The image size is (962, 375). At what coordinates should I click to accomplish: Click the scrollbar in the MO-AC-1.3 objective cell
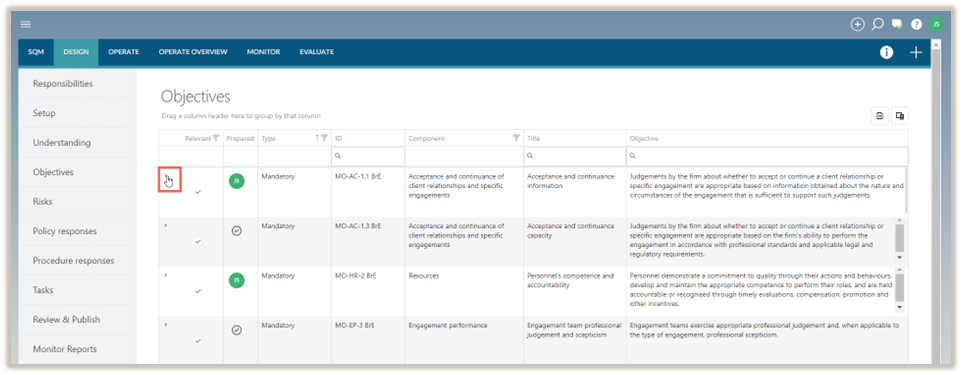point(899,239)
